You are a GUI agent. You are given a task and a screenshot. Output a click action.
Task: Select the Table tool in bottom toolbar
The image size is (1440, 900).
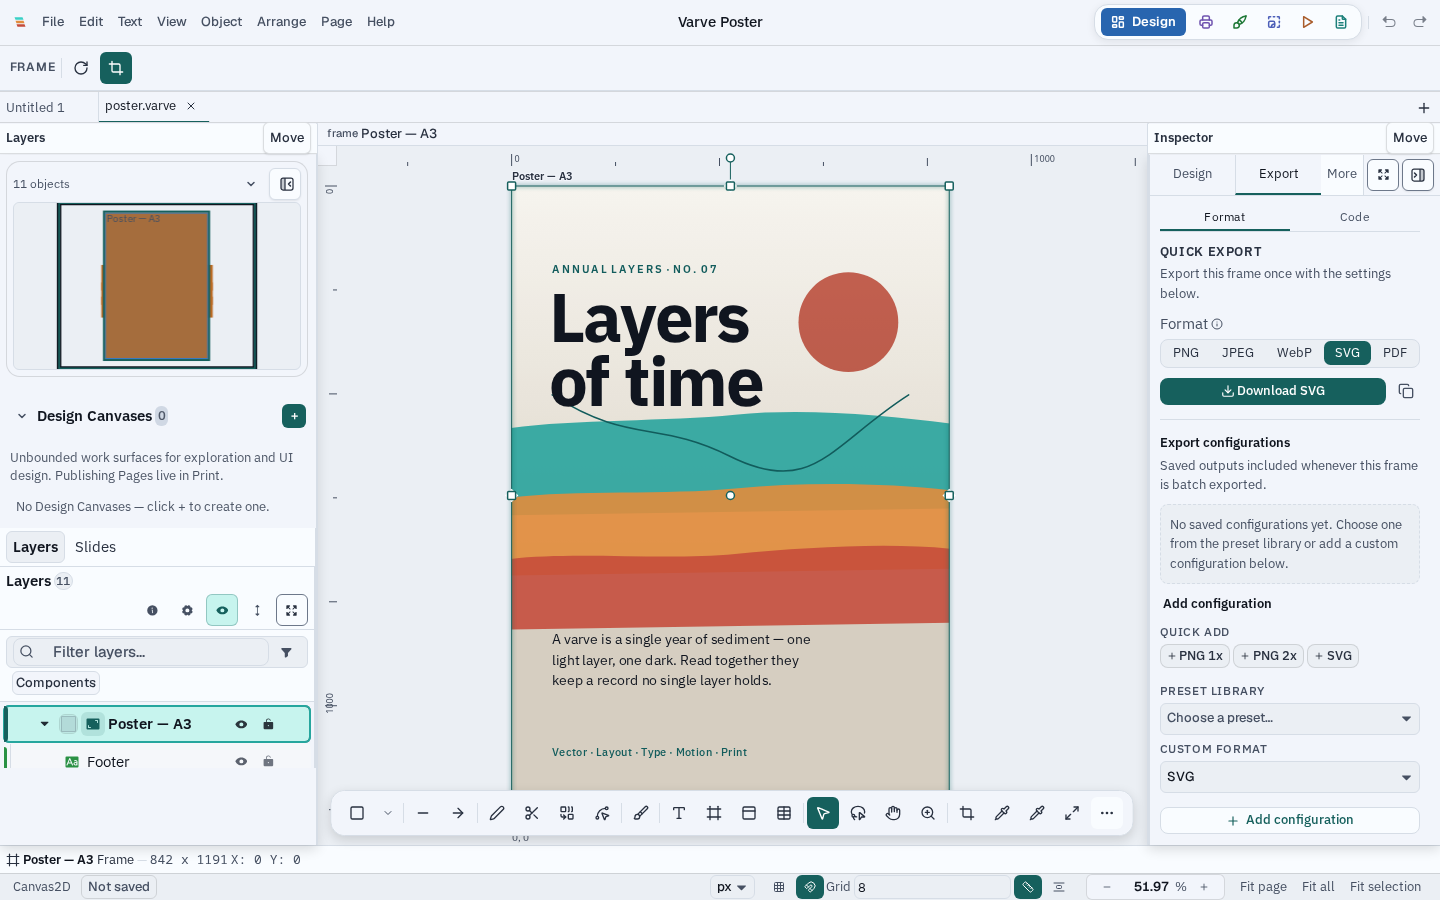(784, 813)
